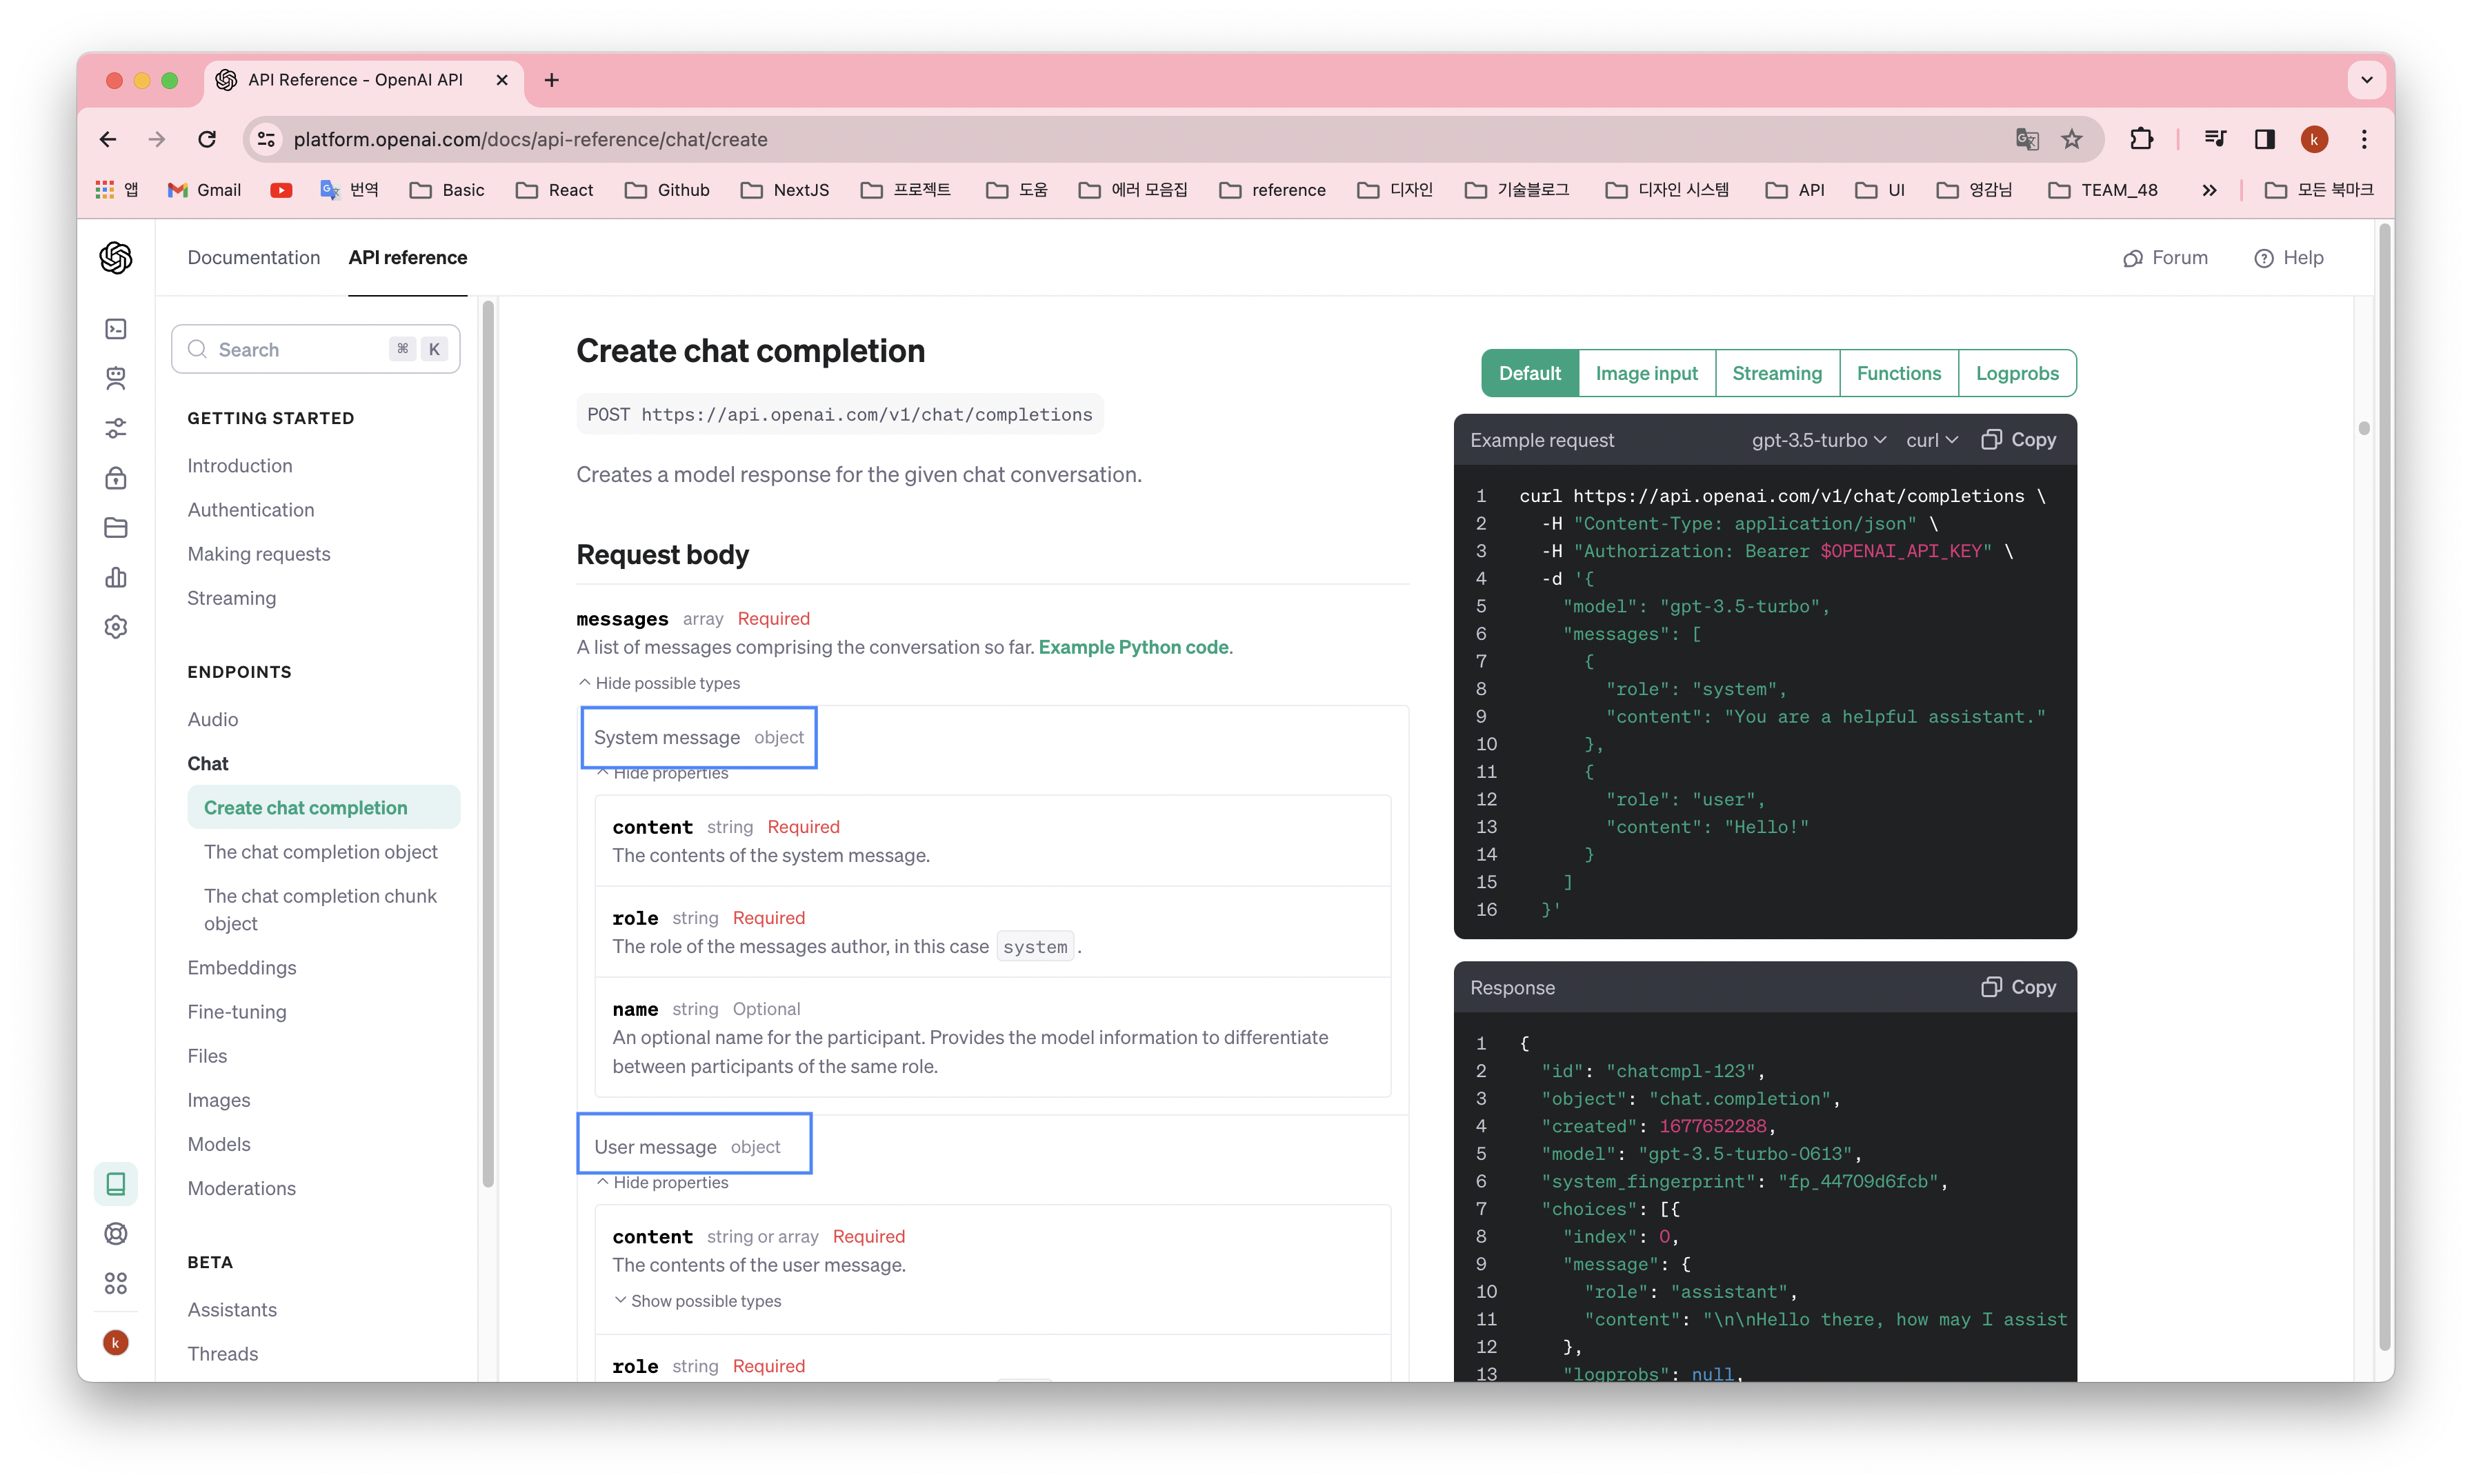This screenshot has width=2472, height=1484.
Task: Switch to the Documentation tab
Action: [x=253, y=257]
